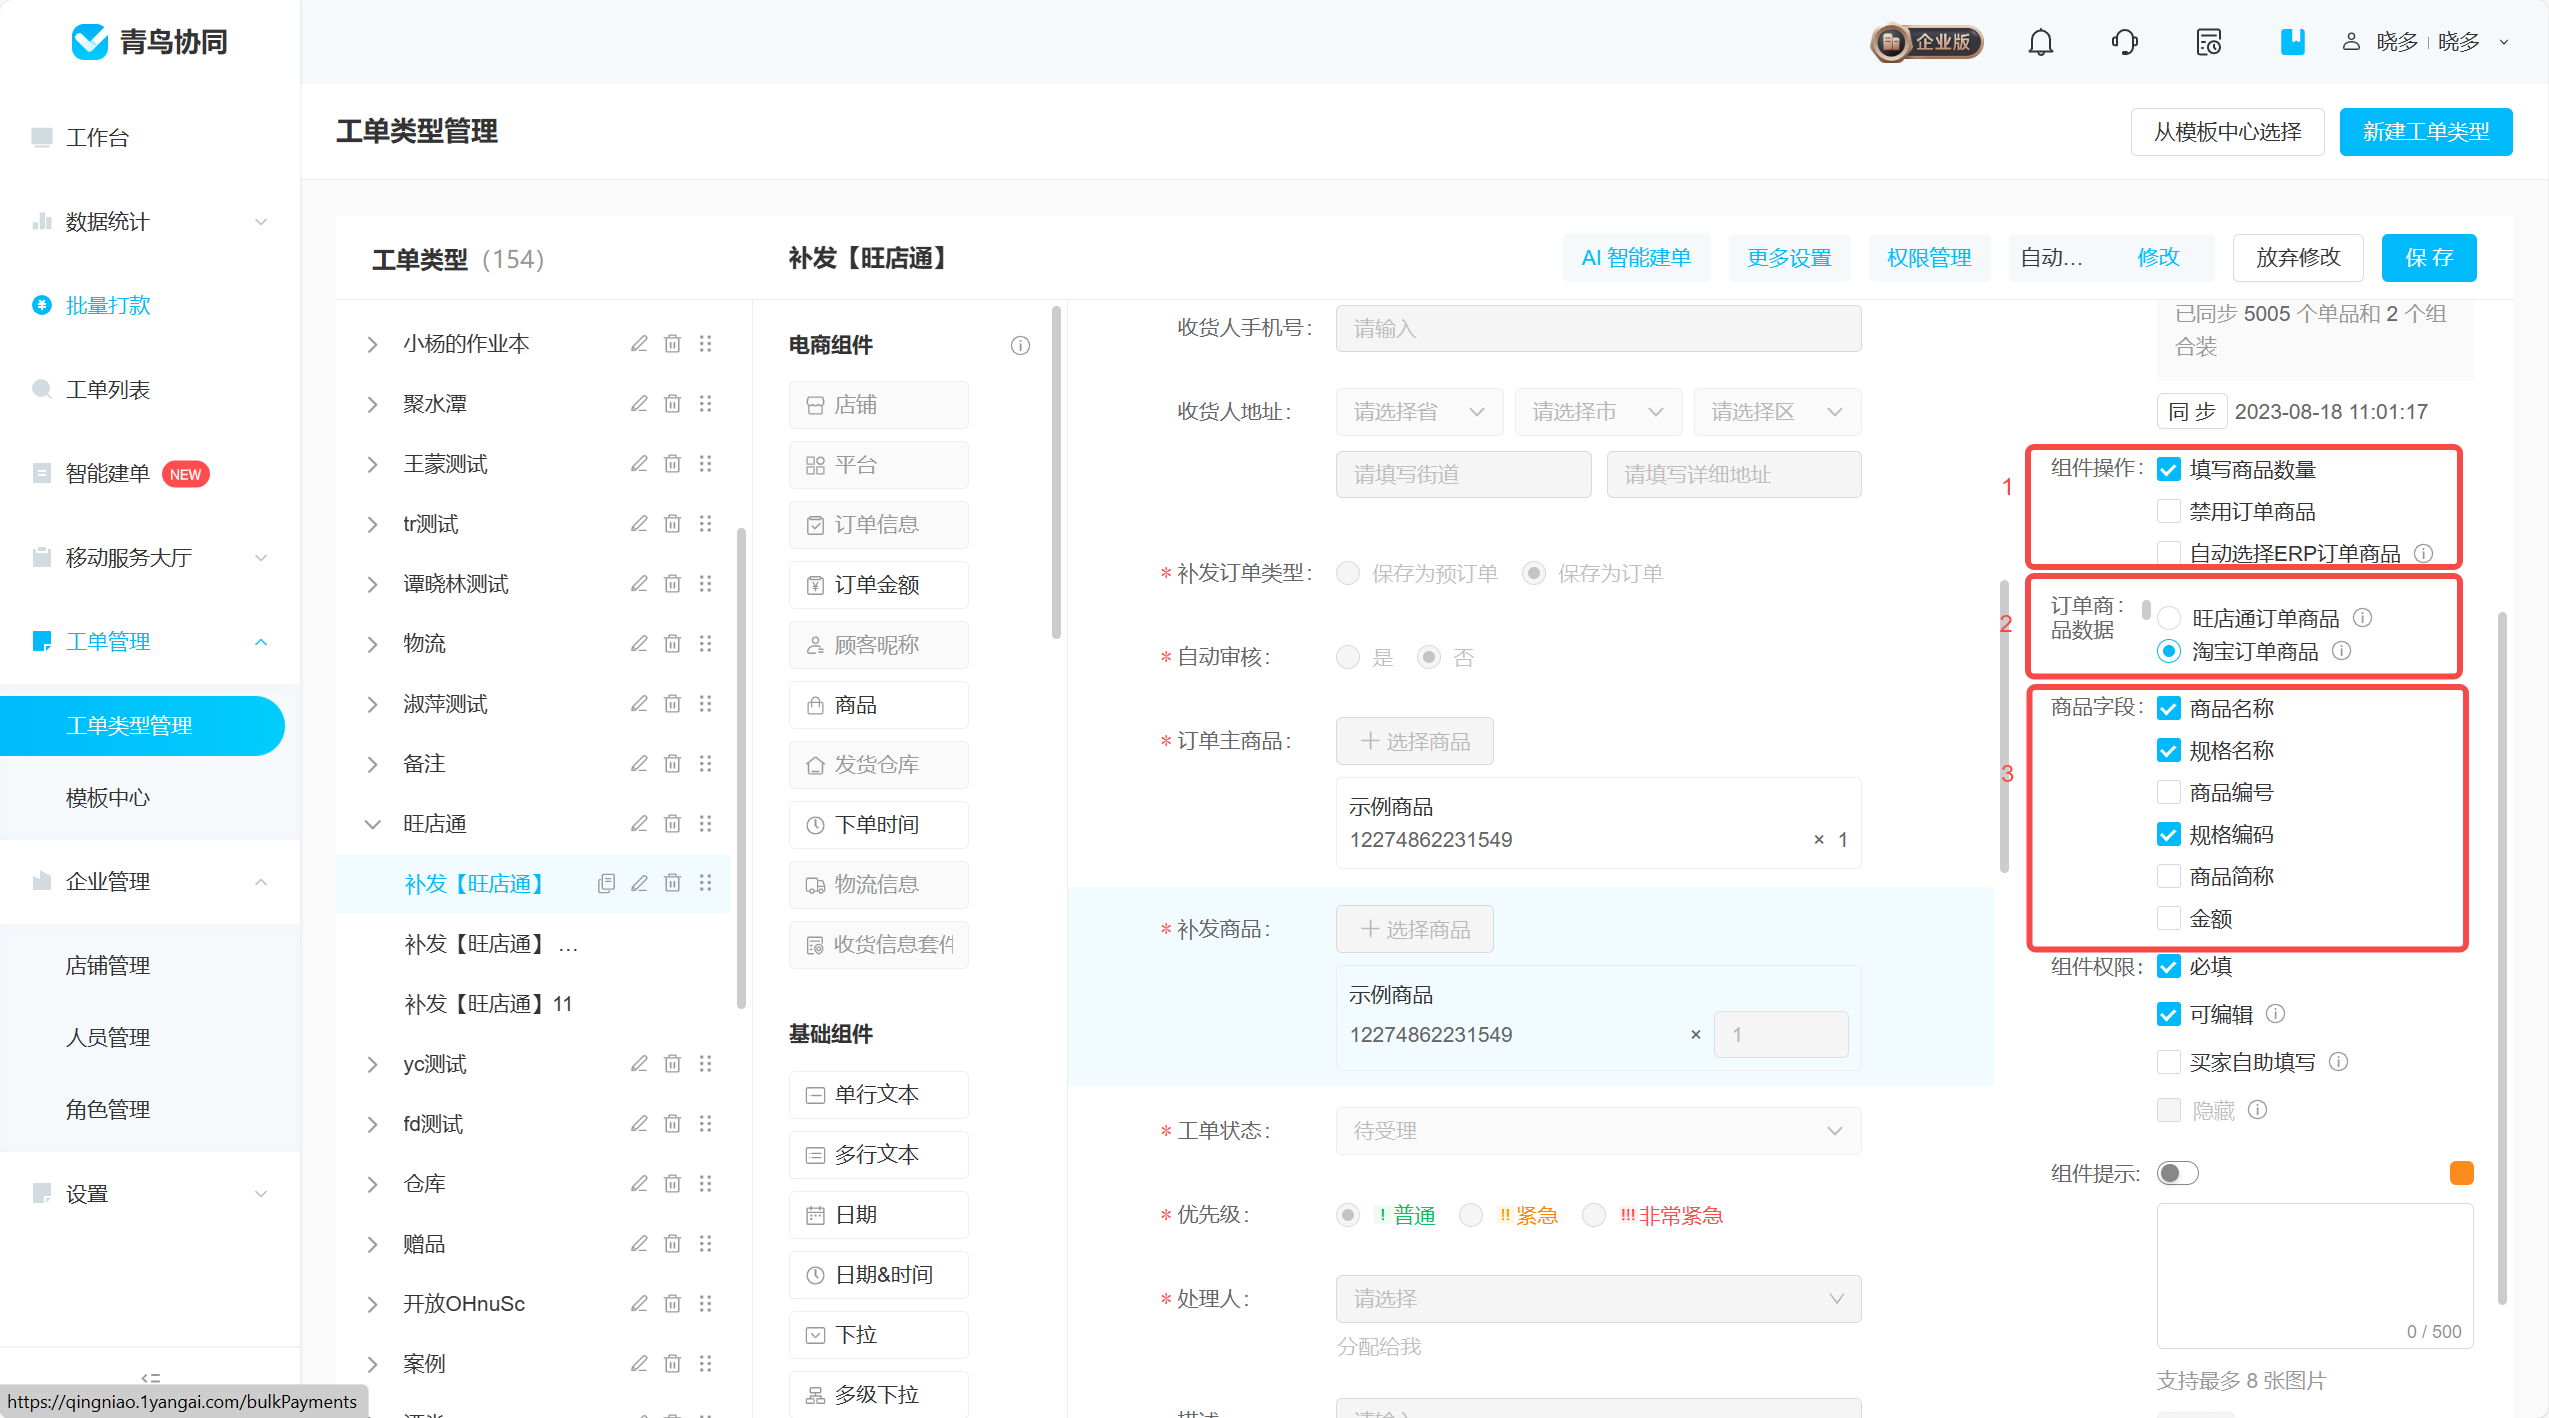Open 店铺管理 submenu item
Screen dimensions: 2549x1418
[x=108, y=966]
